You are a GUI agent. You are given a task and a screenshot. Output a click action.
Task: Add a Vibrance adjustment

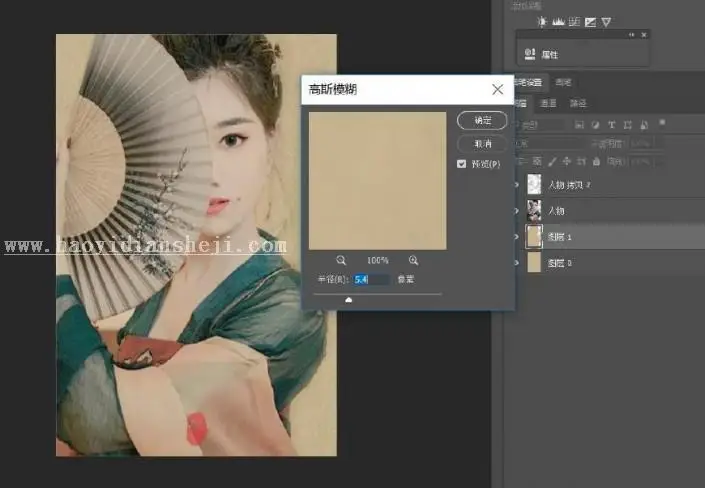pos(607,22)
